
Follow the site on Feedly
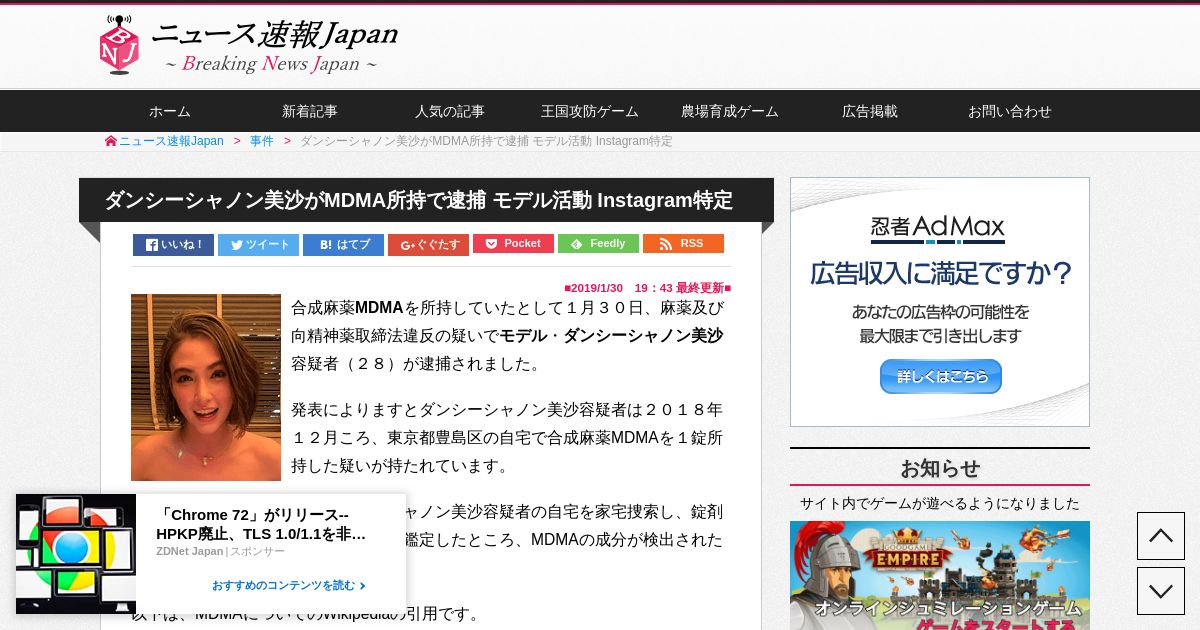pyautogui.click(x=598, y=244)
